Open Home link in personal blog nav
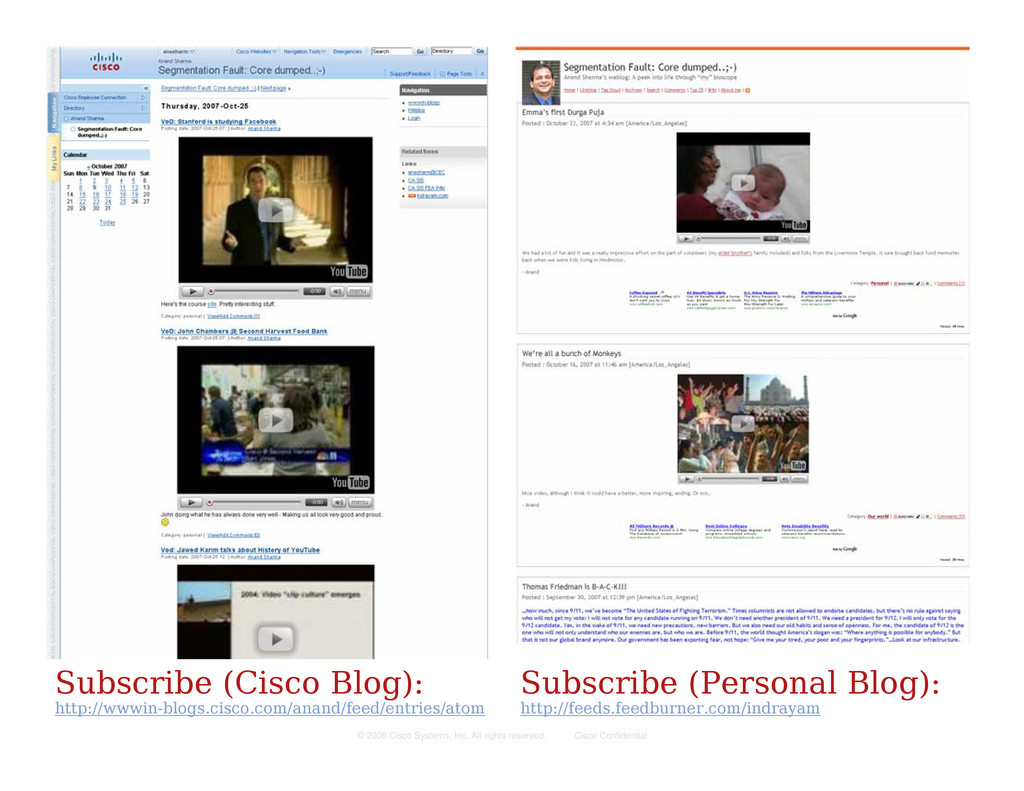The height and width of the screenshot is (791, 1024). point(569,90)
